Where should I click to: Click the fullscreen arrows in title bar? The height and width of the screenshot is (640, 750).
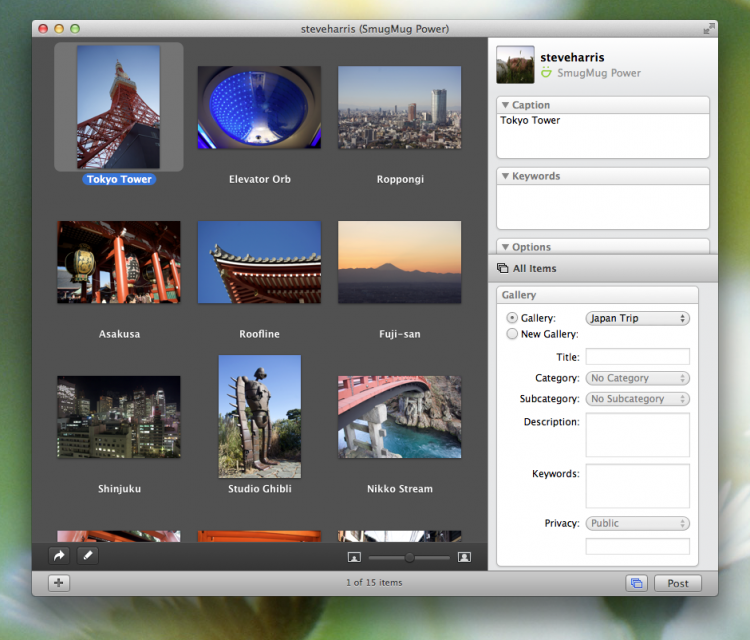point(708,29)
